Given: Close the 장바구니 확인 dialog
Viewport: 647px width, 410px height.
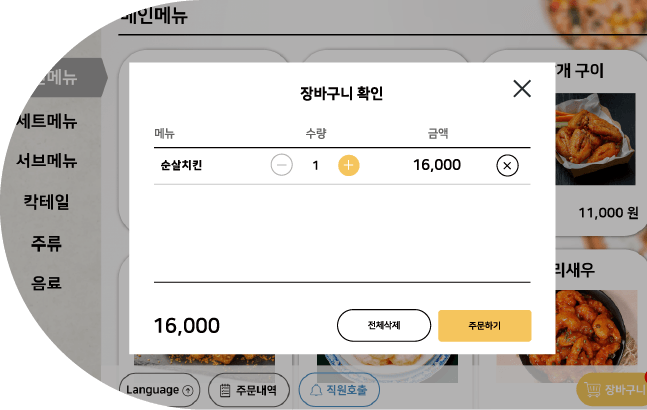Looking at the screenshot, I should pos(522,89).
